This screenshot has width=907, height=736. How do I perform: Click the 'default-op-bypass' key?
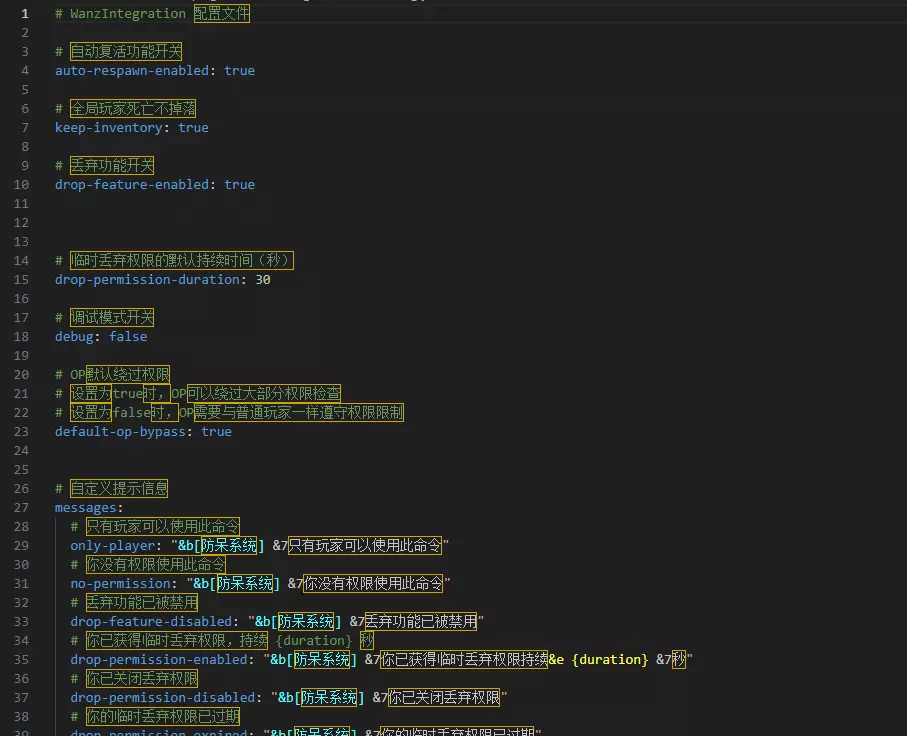[x=120, y=432]
